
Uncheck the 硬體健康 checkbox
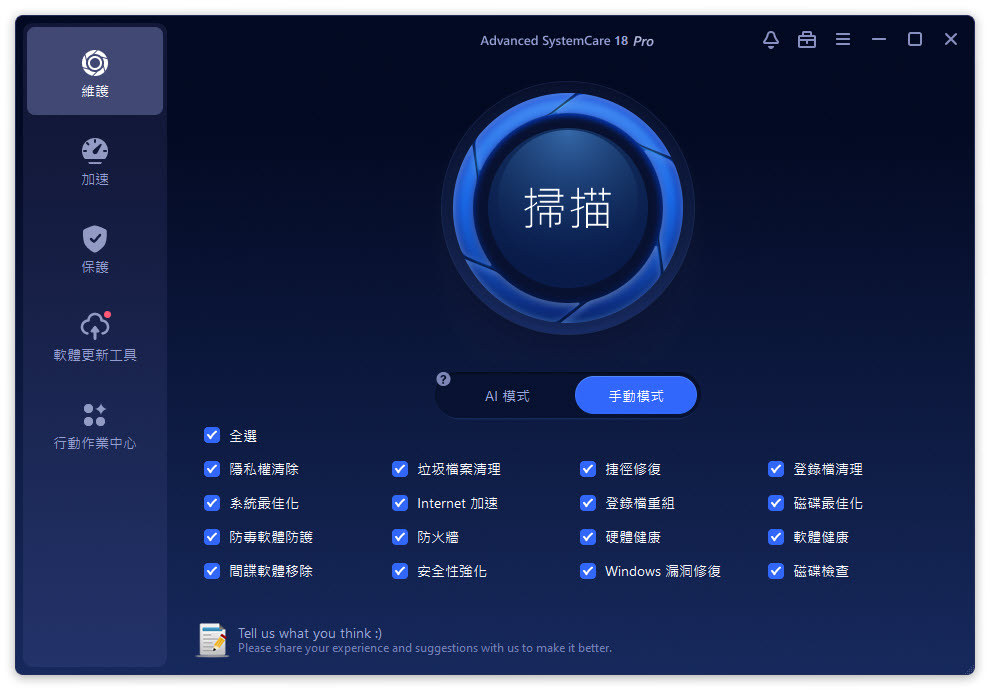(588, 537)
